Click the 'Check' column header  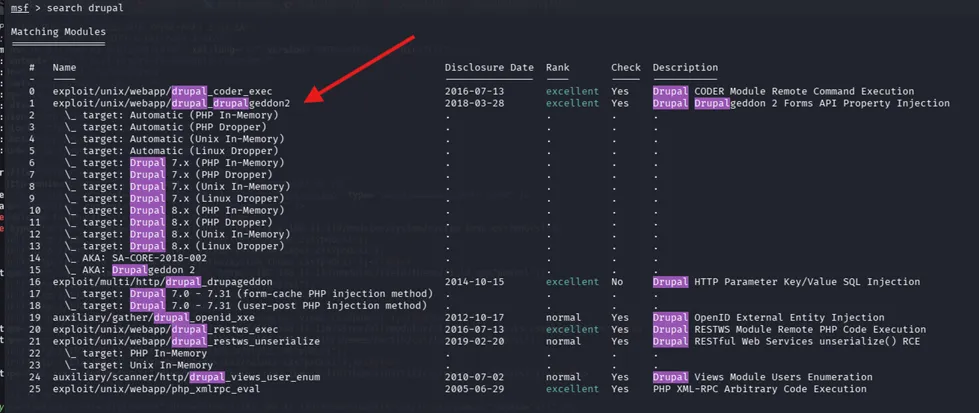point(626,67)
